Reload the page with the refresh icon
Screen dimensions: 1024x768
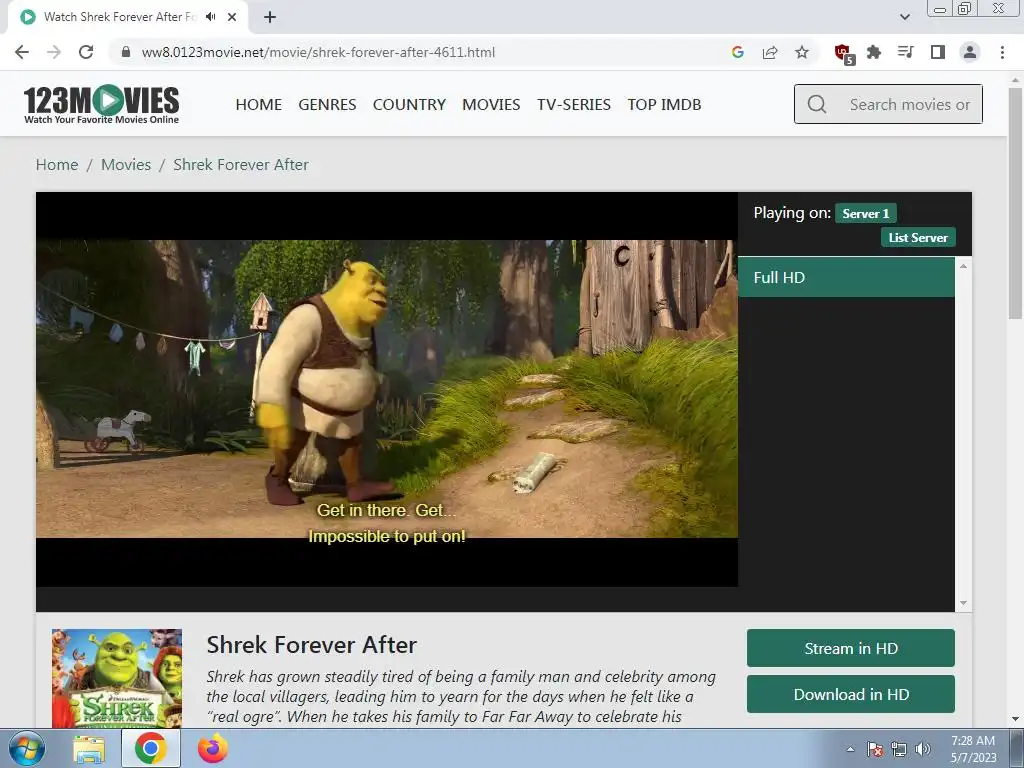(86, 52)
